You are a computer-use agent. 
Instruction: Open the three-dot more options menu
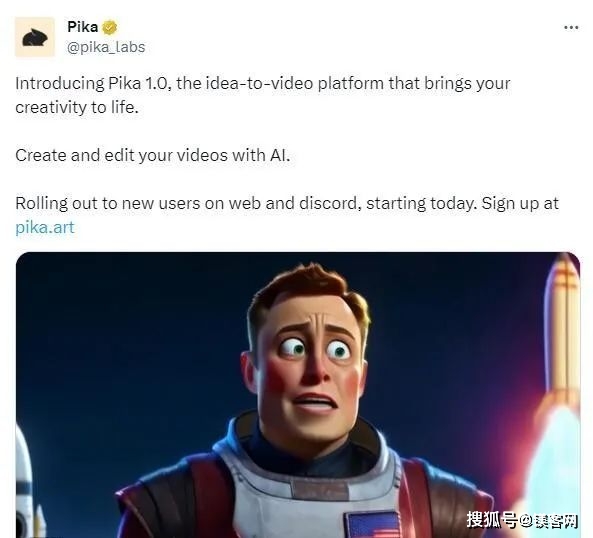coord(571,28)
